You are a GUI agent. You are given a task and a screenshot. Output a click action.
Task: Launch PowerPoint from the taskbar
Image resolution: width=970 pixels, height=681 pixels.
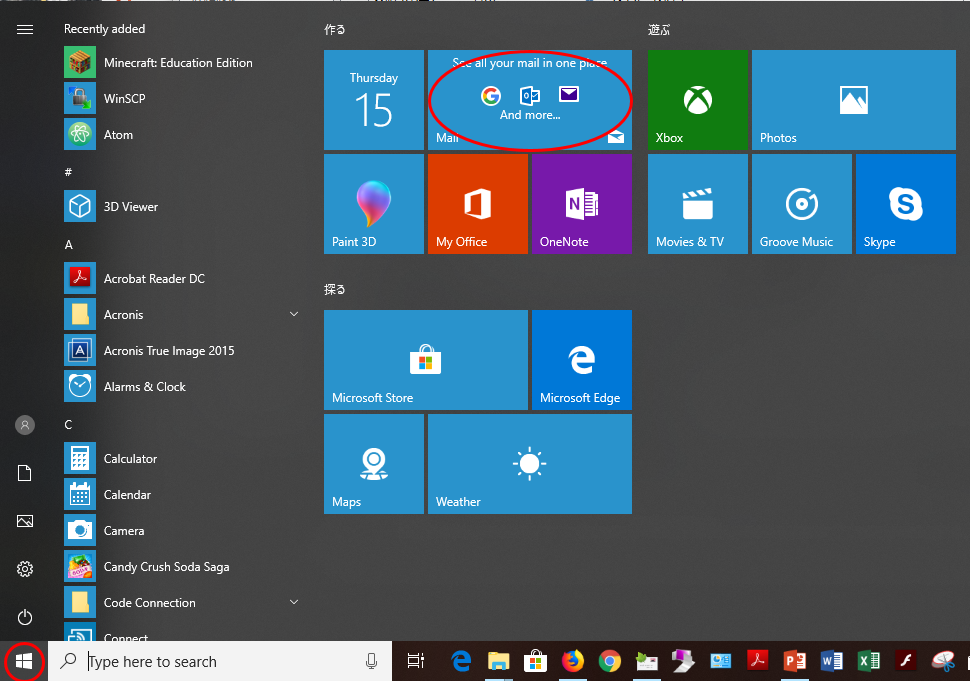(x=795, y=661)
